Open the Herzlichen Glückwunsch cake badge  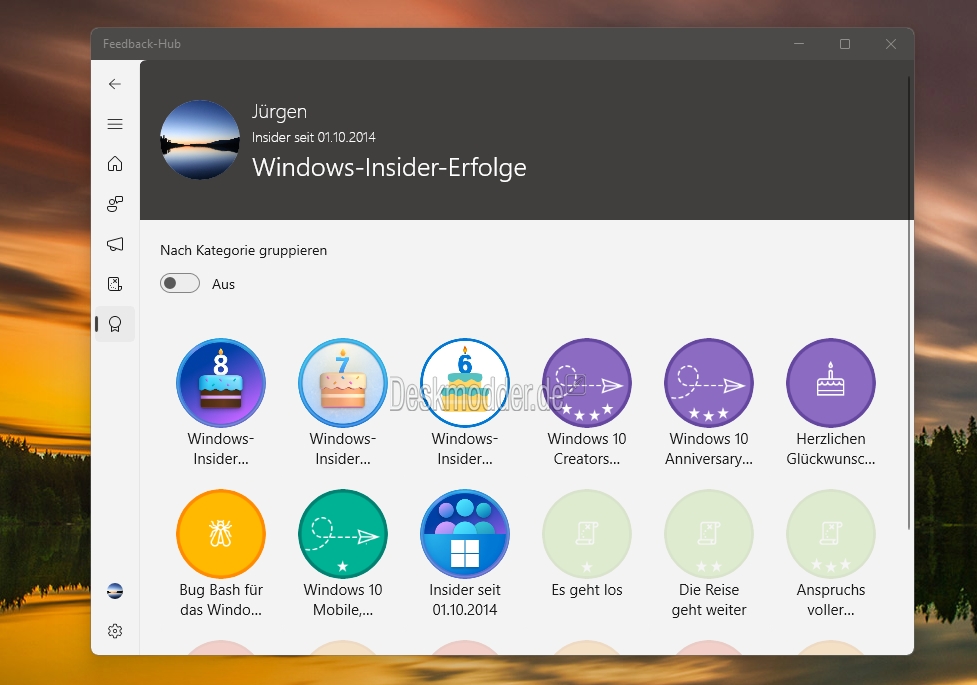tap(831, 383)
